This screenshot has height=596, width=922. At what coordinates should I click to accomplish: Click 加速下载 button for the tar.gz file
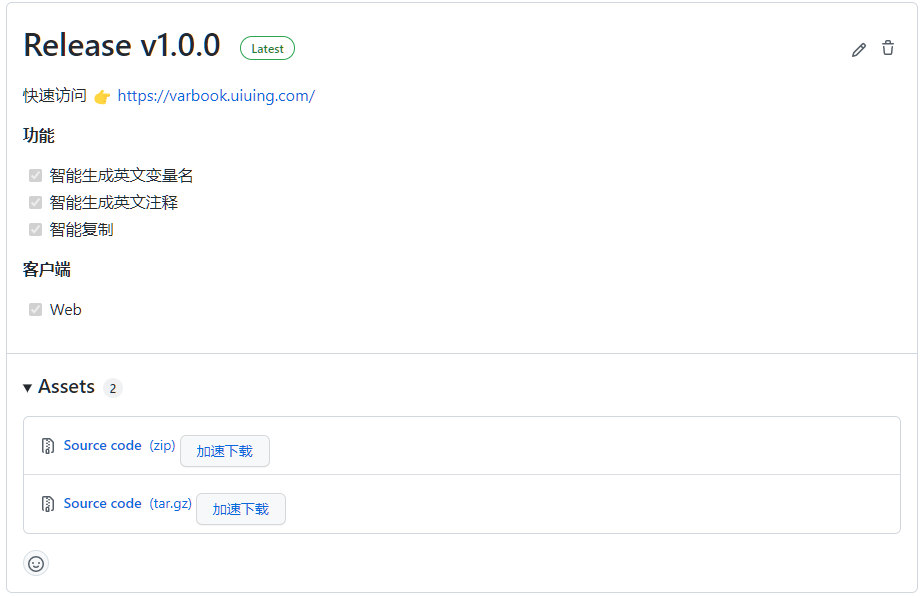240,509
